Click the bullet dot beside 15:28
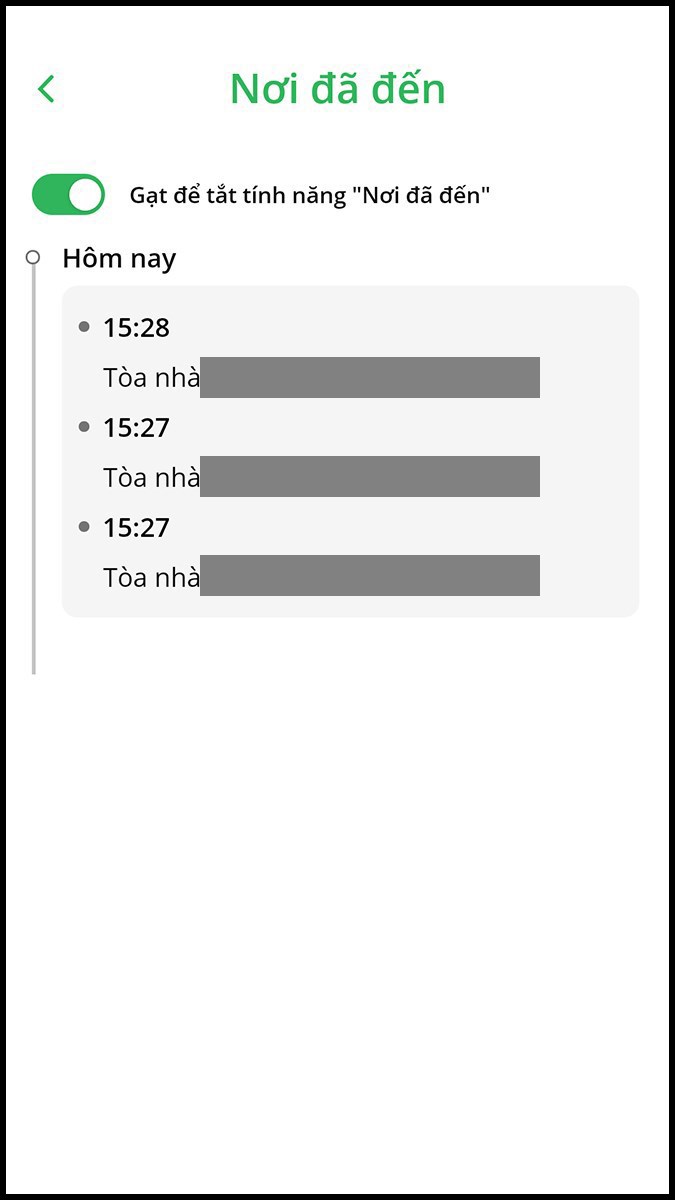The image size is (675, 1200). (x=84, y=326)
